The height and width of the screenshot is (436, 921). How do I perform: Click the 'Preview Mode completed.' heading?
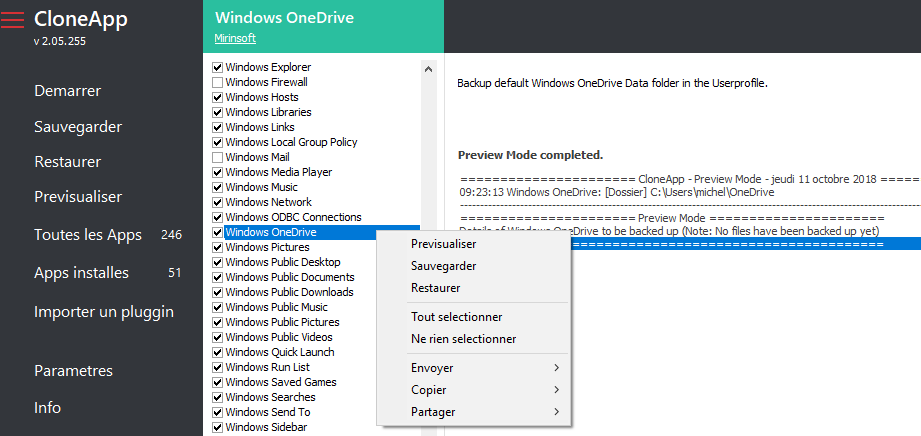(530, 156)
